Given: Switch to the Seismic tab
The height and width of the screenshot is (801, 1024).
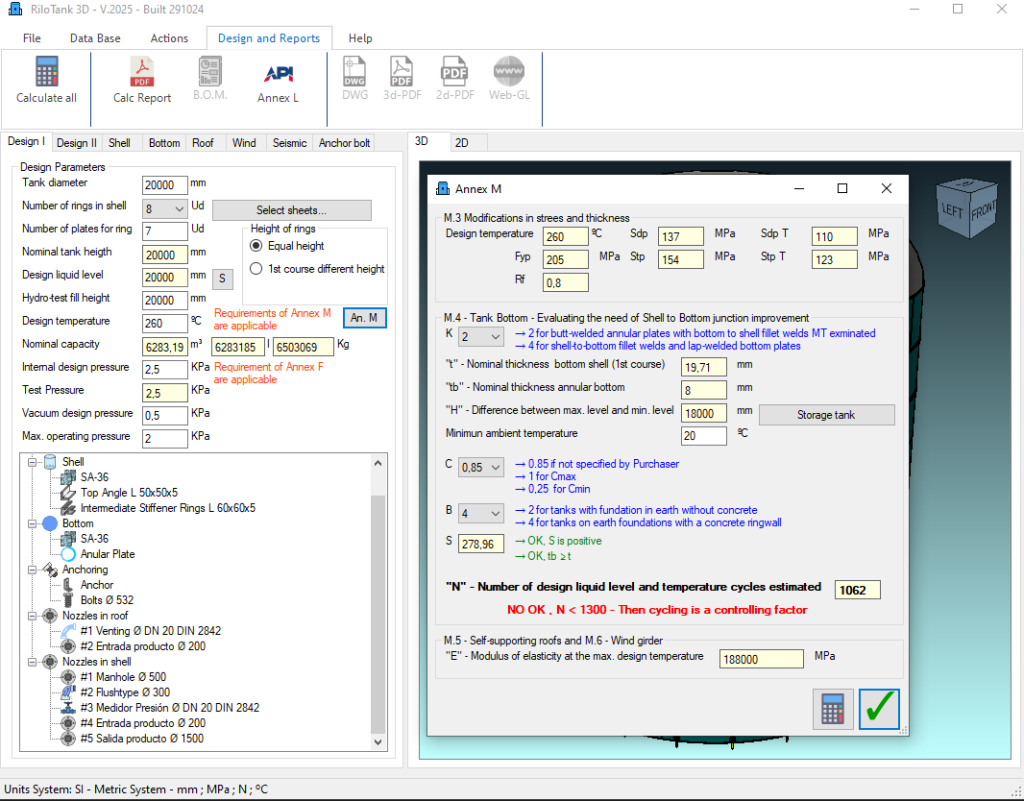Looking at the screenshot, I should coord(290,143).
